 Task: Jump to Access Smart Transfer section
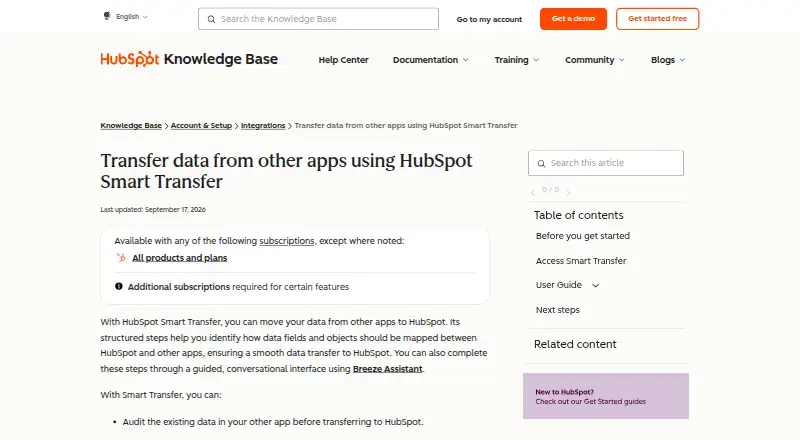[581, 261]
